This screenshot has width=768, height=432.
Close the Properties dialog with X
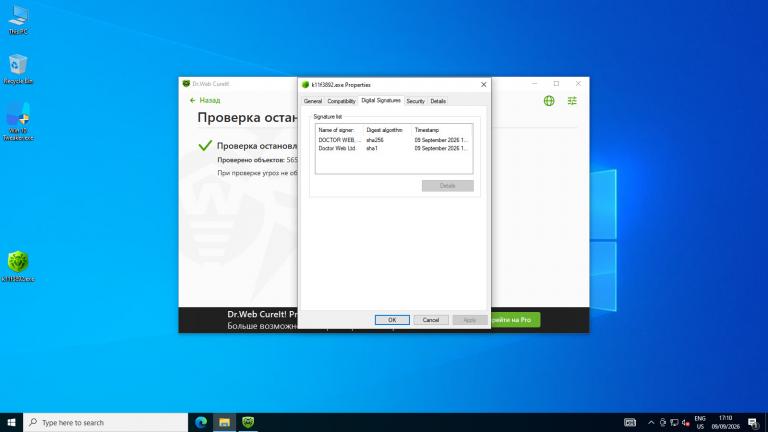[x=483, y=85]
